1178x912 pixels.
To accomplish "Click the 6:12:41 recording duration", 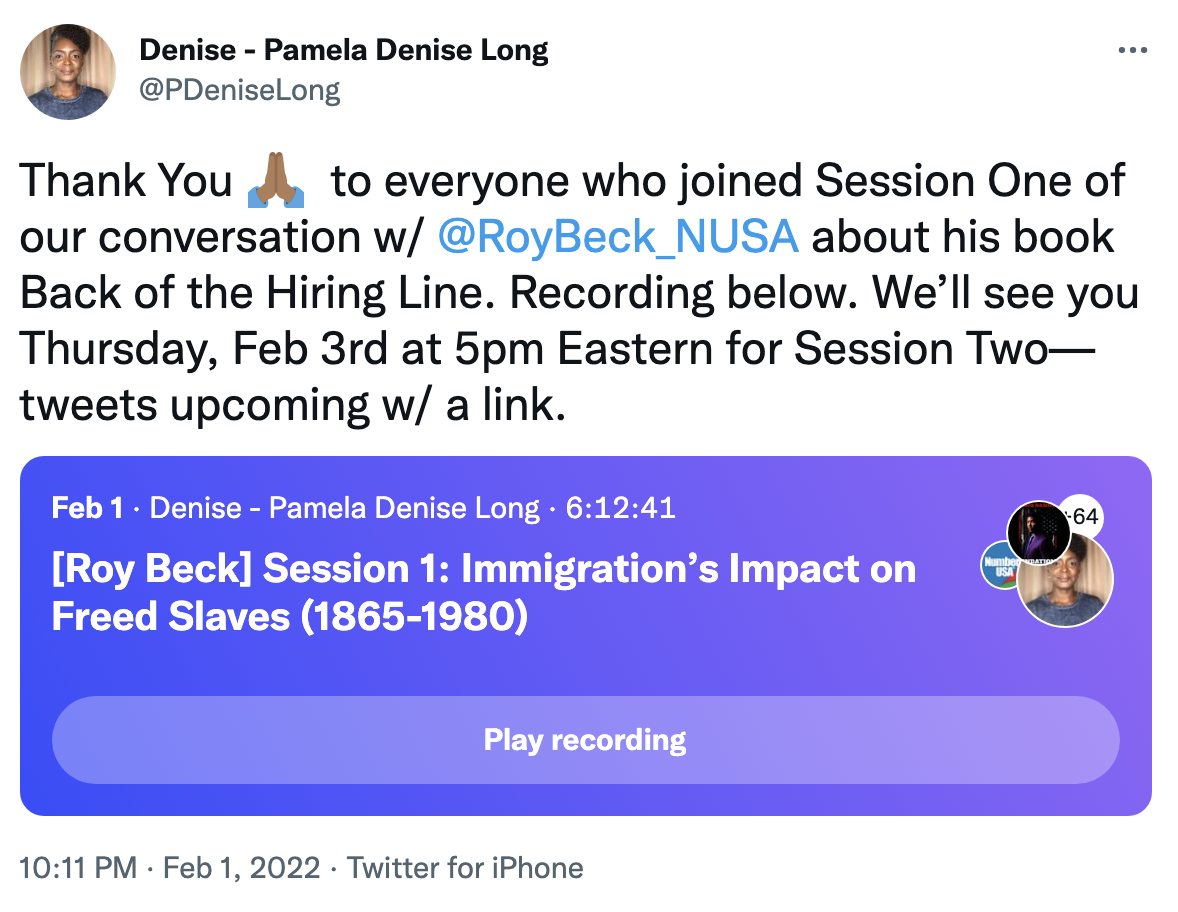I will (x=620, y=508).
